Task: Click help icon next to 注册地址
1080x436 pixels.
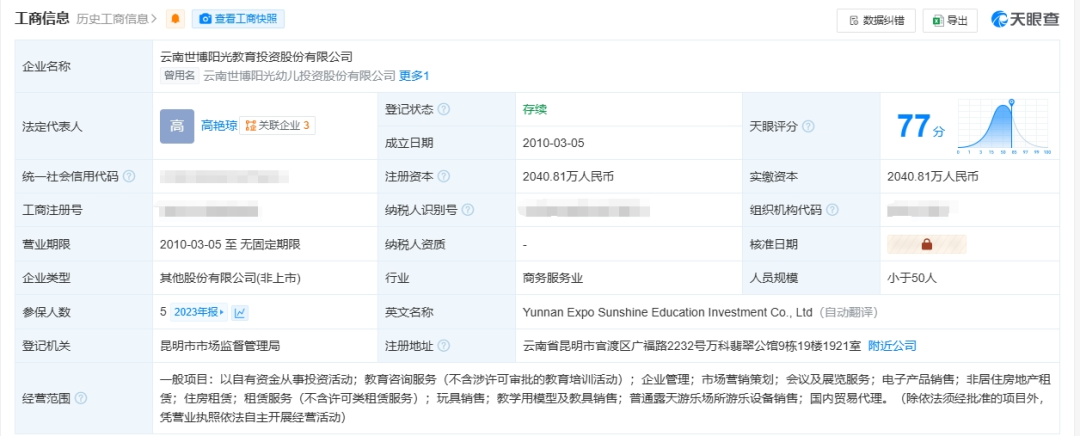Action: click(444, 346)
